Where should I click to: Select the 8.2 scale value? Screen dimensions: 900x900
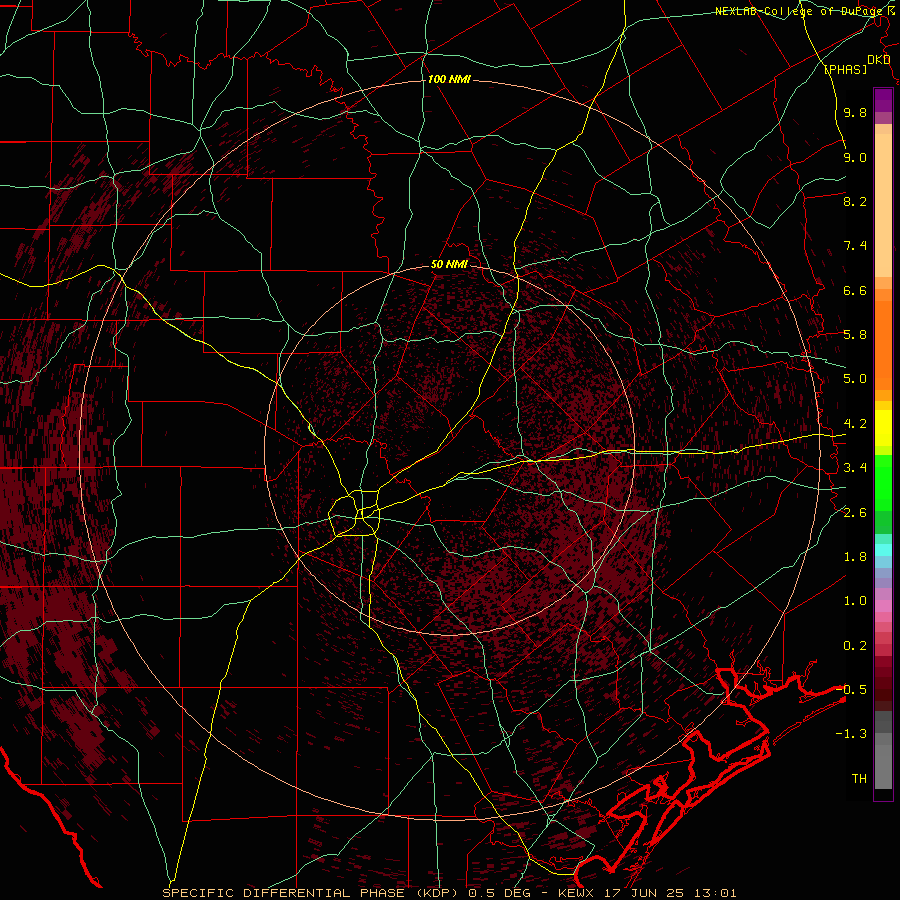click(855, 201)
